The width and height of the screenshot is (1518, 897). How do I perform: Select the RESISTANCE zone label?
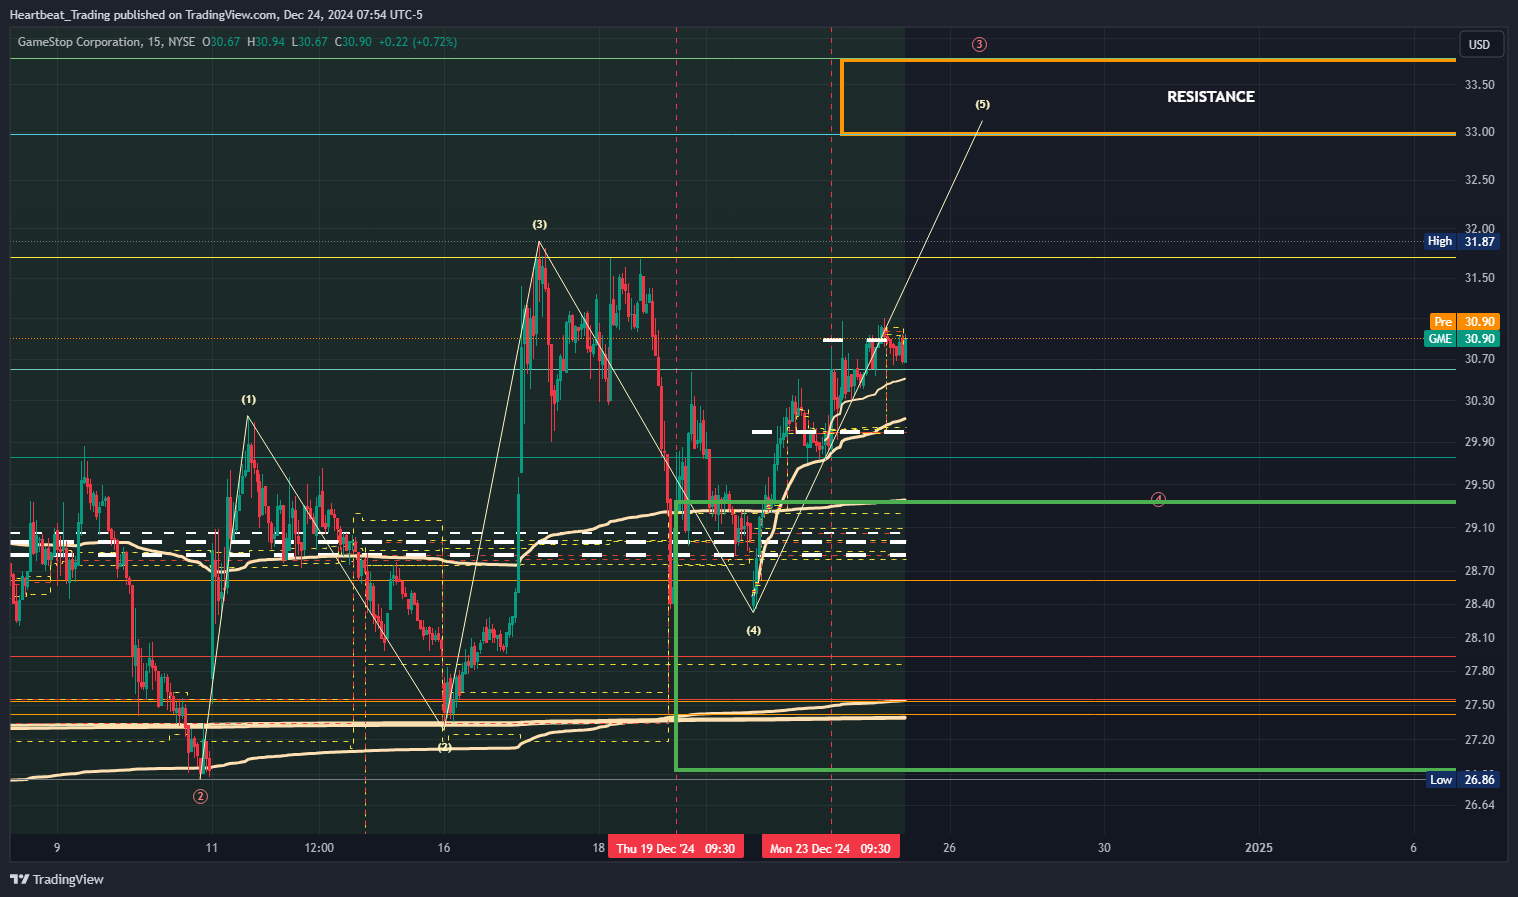1210,97
